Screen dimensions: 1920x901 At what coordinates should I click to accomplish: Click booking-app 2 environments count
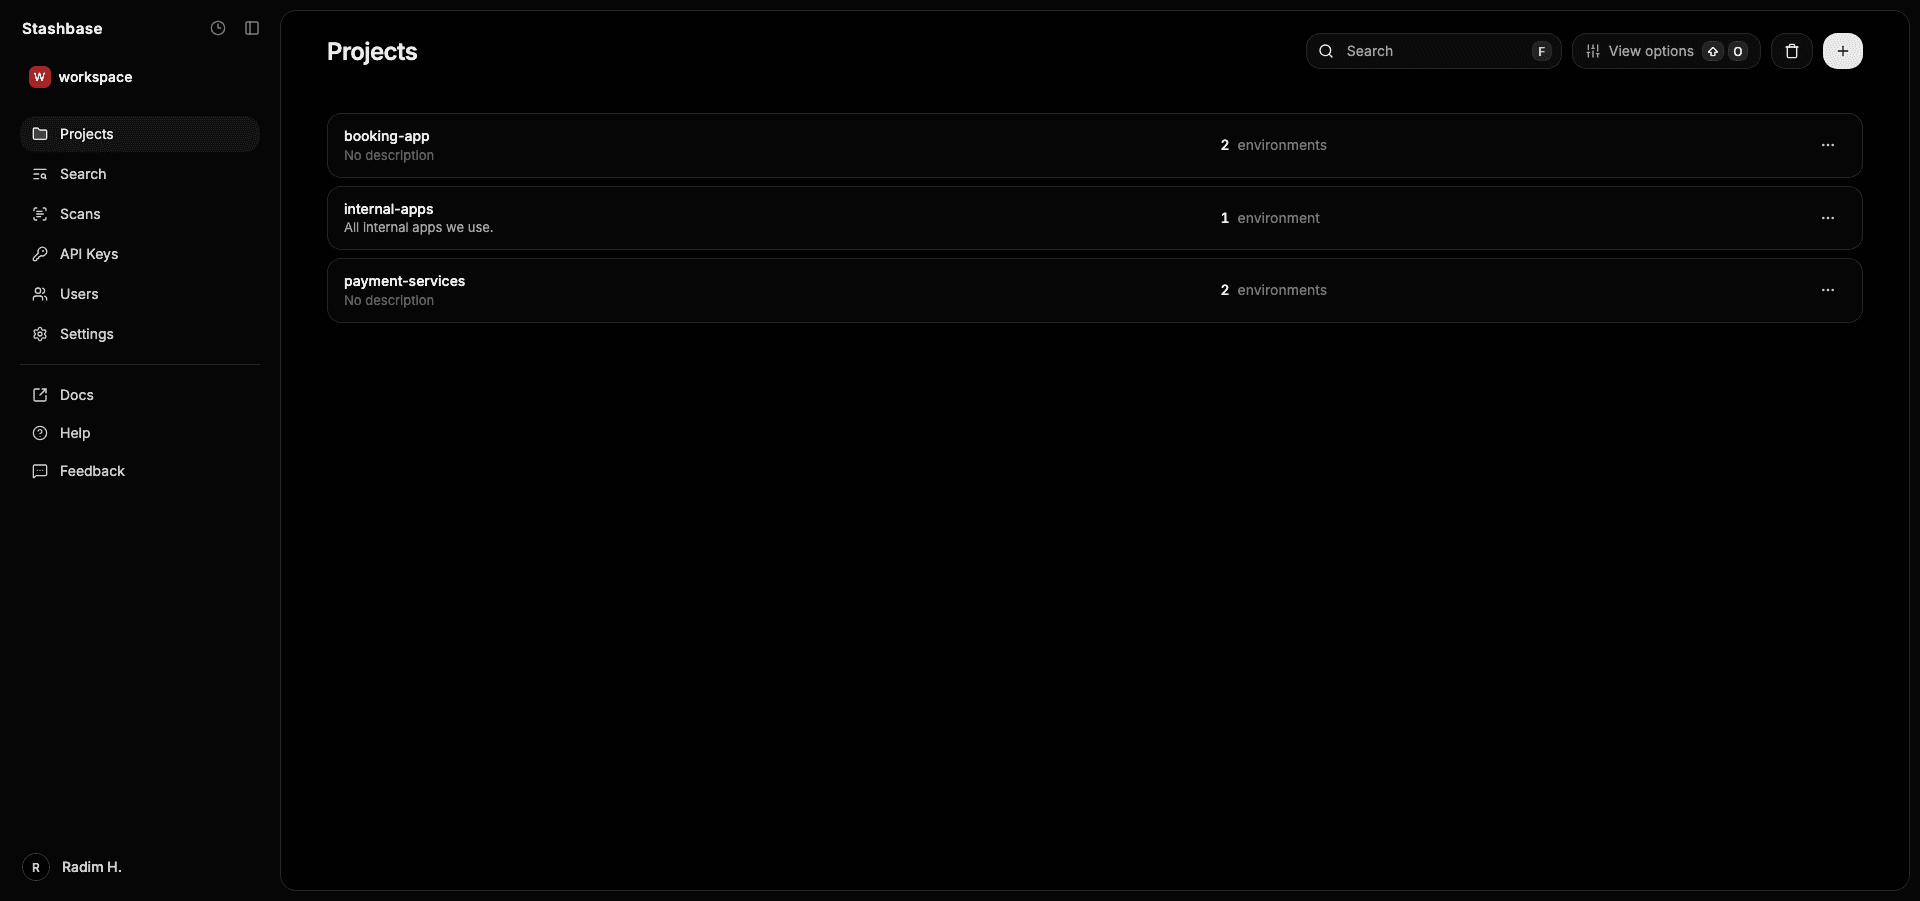click(x=1273, y=145)
